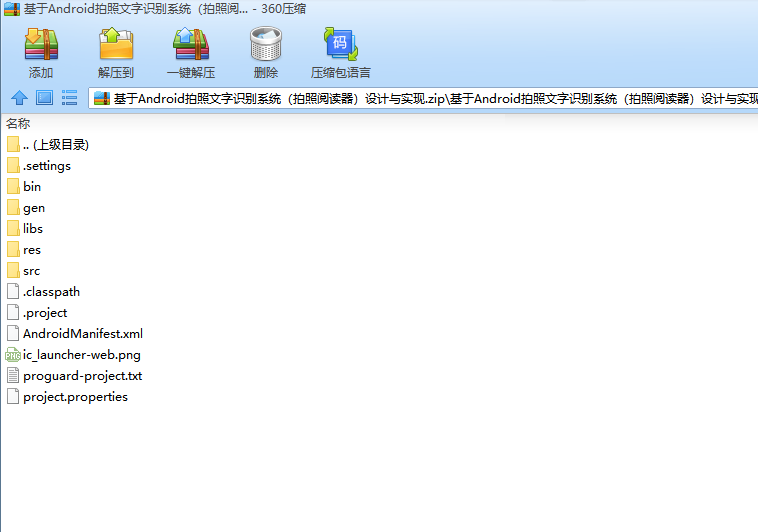Screen dimensions: 758x532
Task: Select the '.. (上级目录)' row text
Action: pos(56,145)
